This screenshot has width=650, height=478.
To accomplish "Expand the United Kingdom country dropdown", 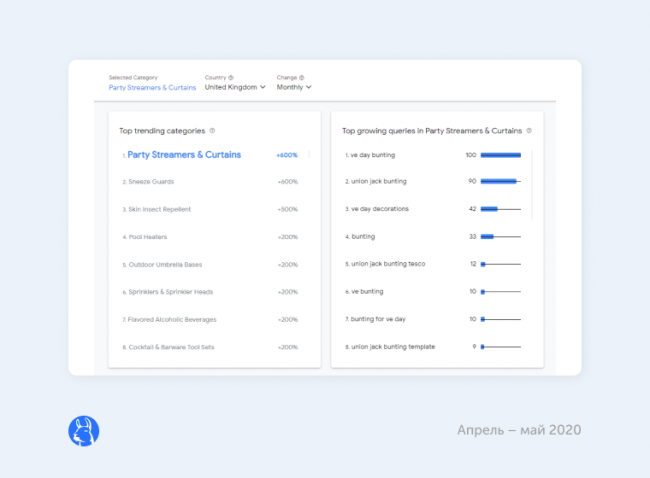I will coord(235,87).
